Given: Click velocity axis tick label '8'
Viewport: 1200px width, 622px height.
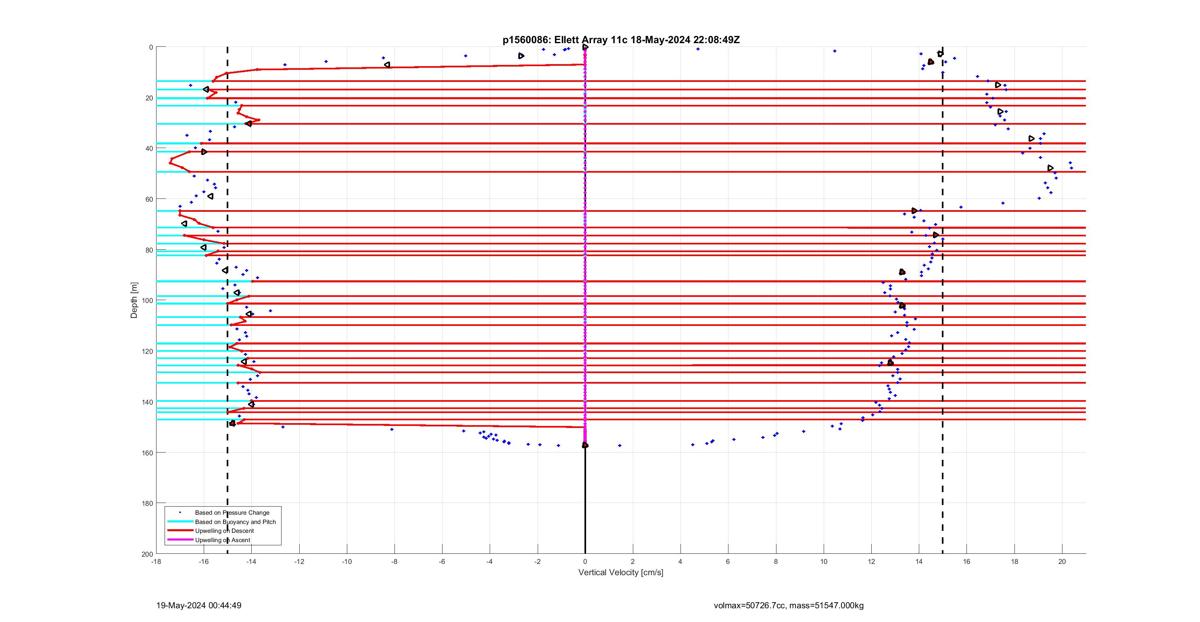Looking at the screenshot, I should (x=776, y=561).
